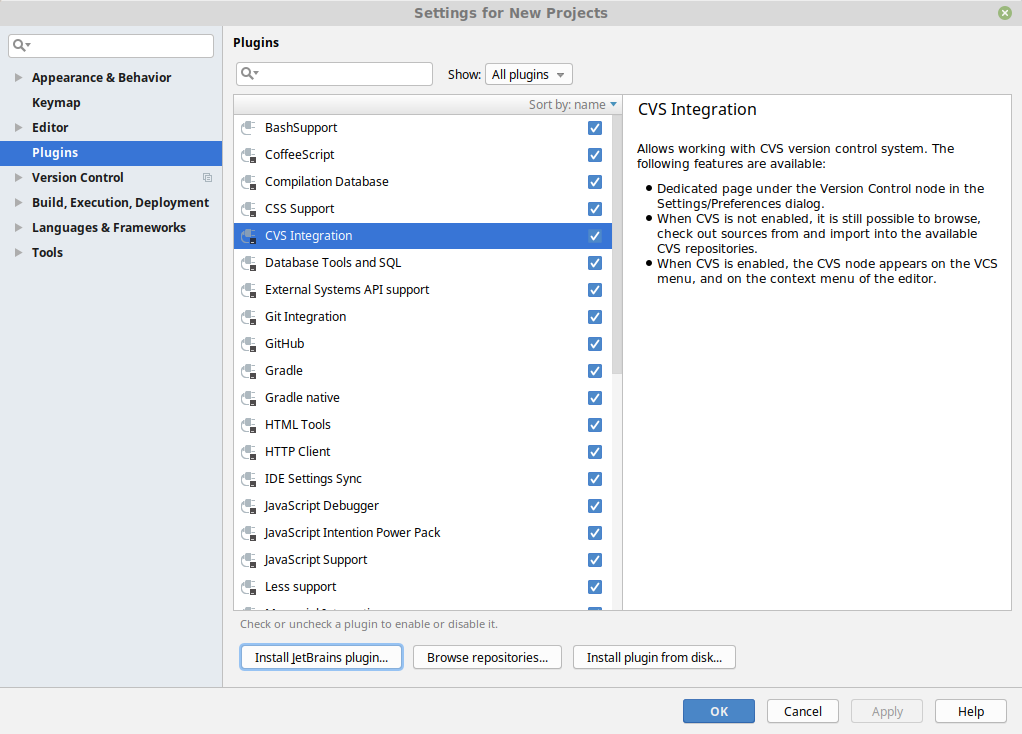The width and height of the screenshot is (1022, 734).
Task: Confirm settings with OK button
Action: pyautogui.click(x=719, y=711)
